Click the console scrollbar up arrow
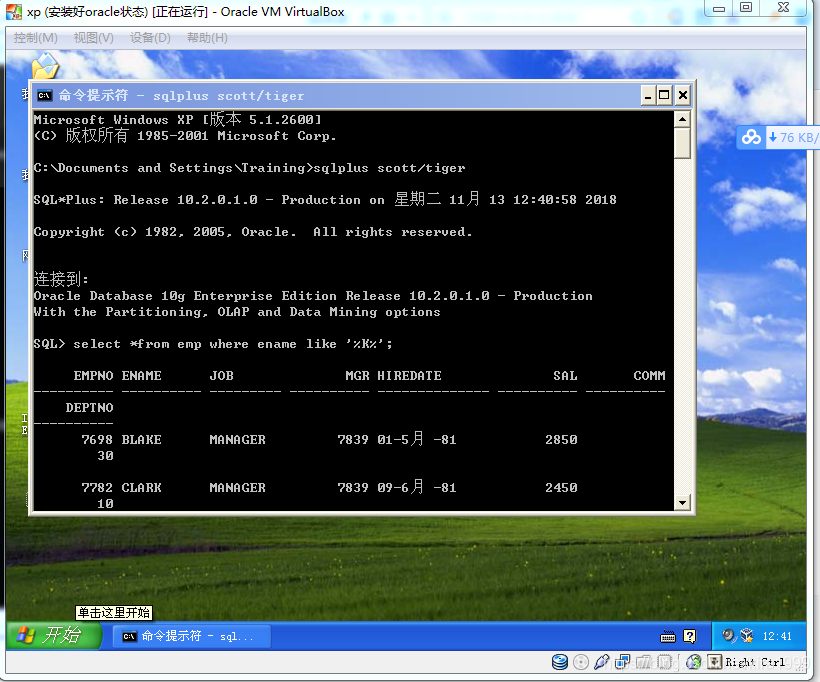This screenshot has width=820, height=682. 682,119
